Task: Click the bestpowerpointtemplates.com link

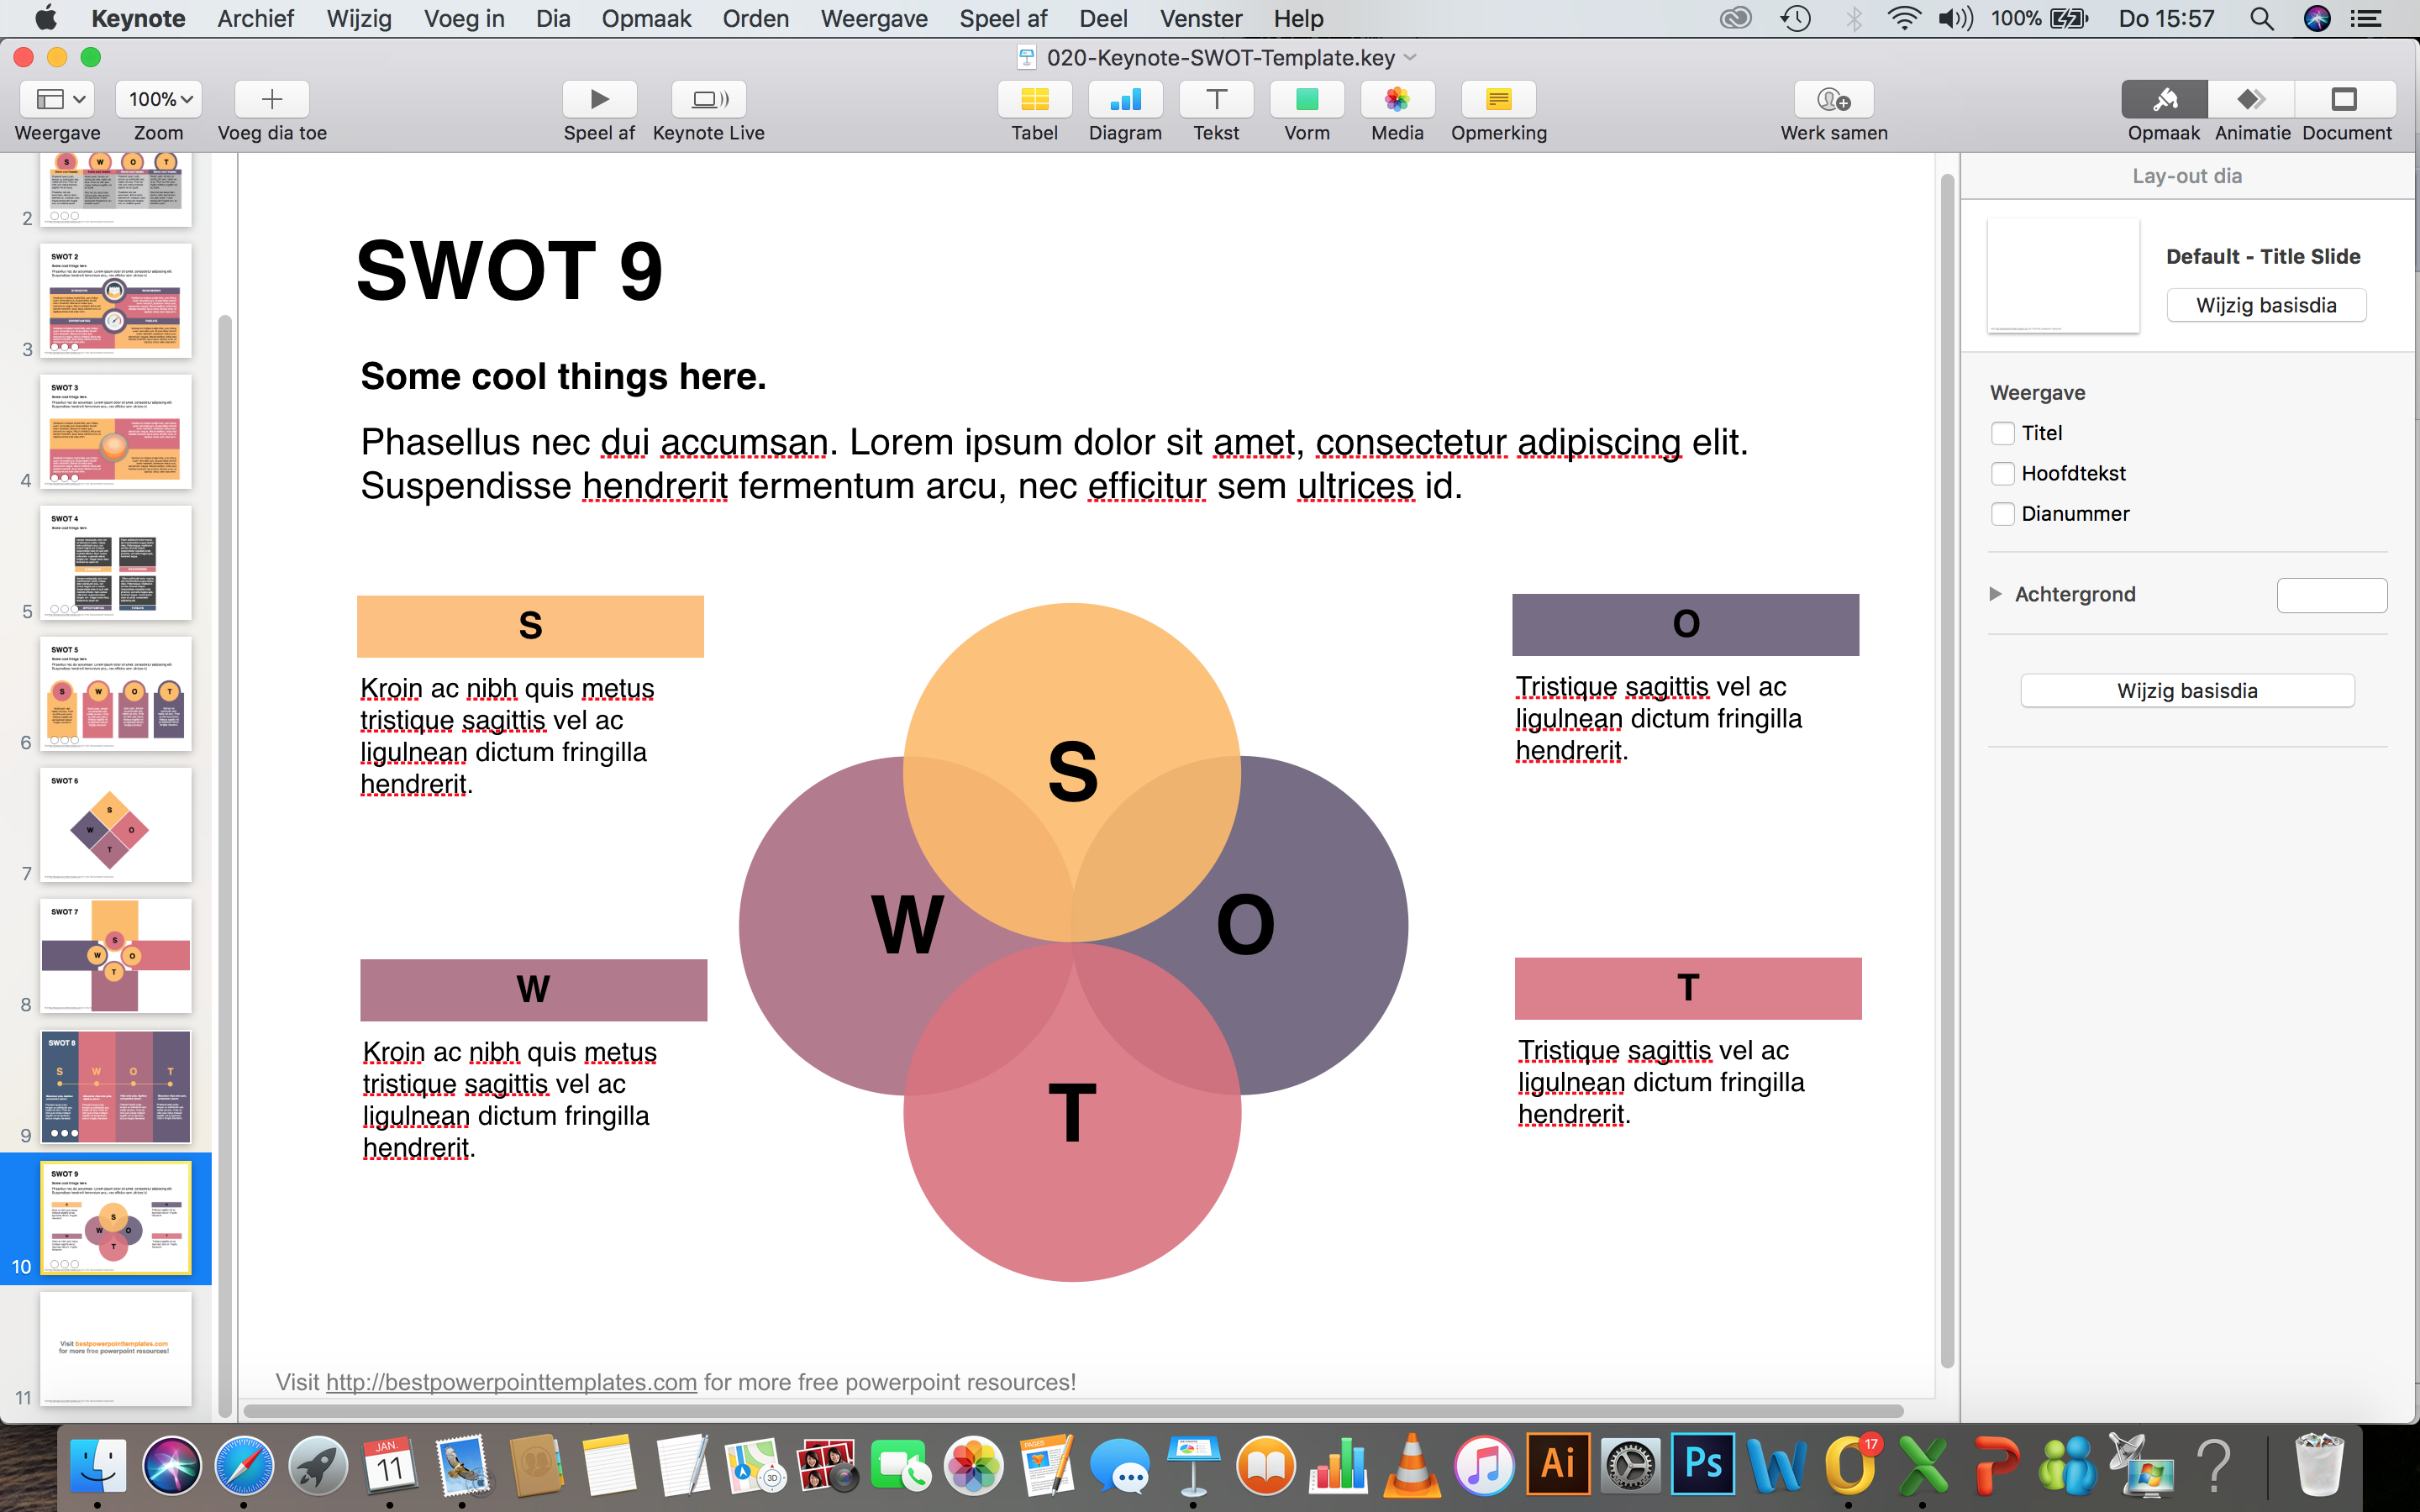Action: tap(511, 1382)
